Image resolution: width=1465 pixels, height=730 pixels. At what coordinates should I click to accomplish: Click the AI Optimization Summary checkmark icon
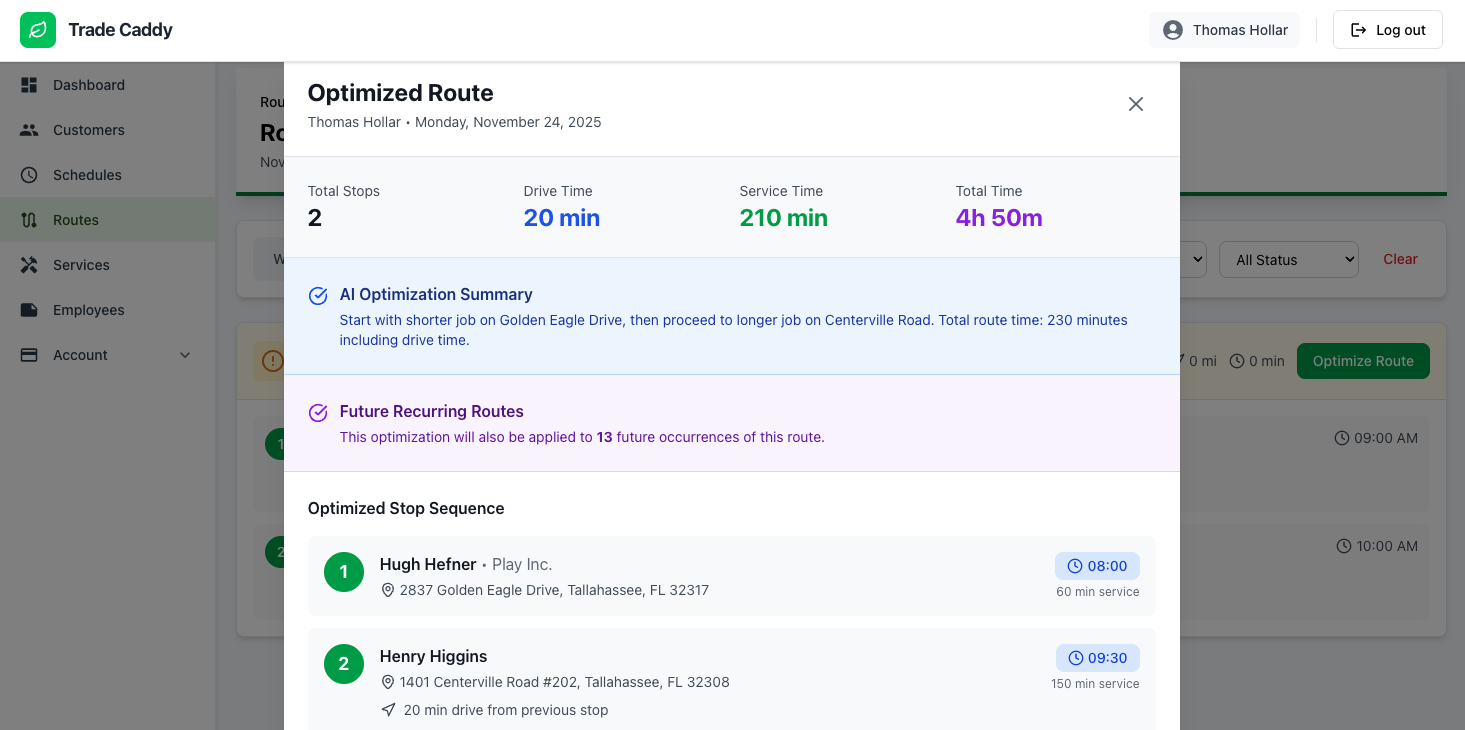tap(318, 296)
